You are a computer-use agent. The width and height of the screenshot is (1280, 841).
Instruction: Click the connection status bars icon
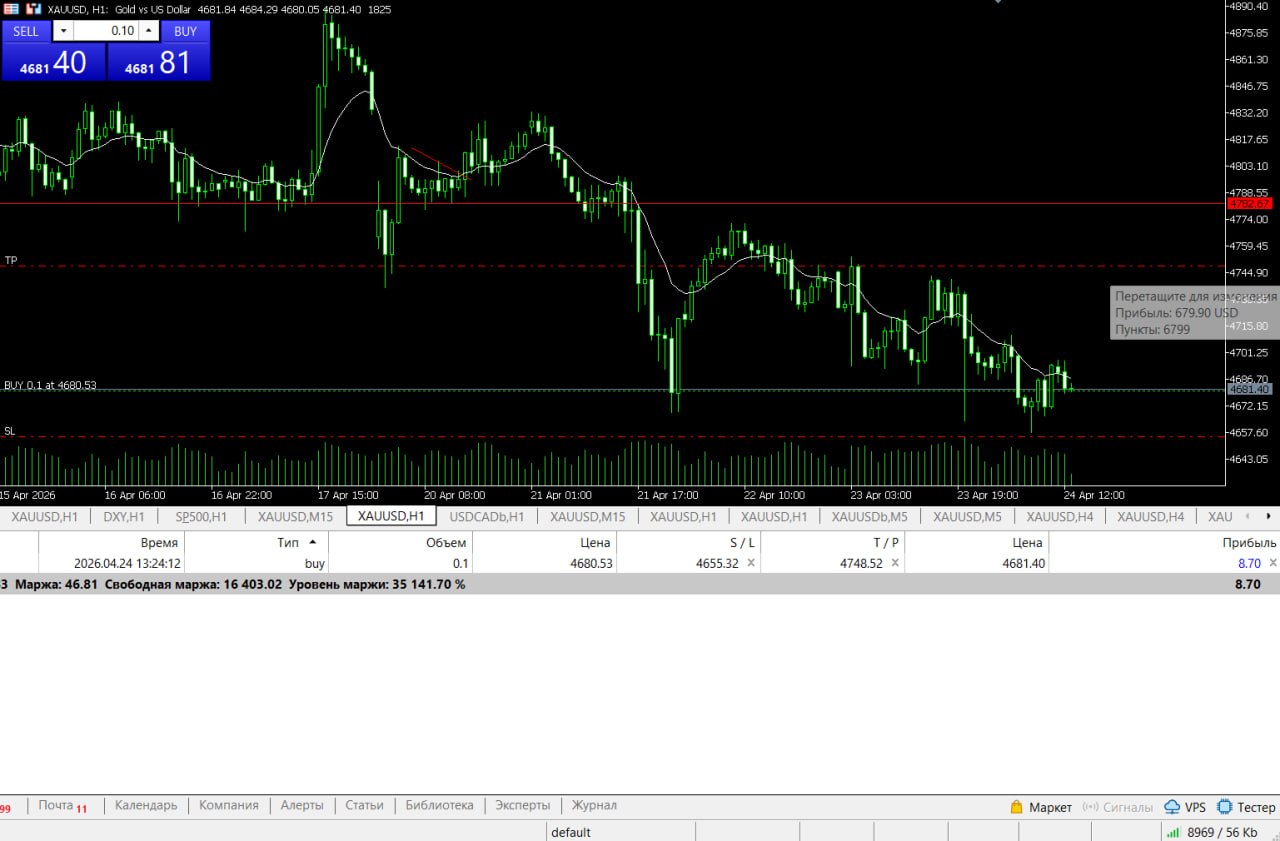pos(1172,832)
